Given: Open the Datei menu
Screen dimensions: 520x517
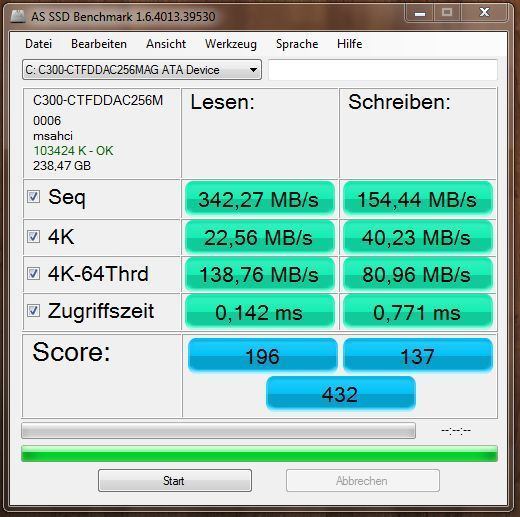Looking at the screenshot, I should point(38,44).
